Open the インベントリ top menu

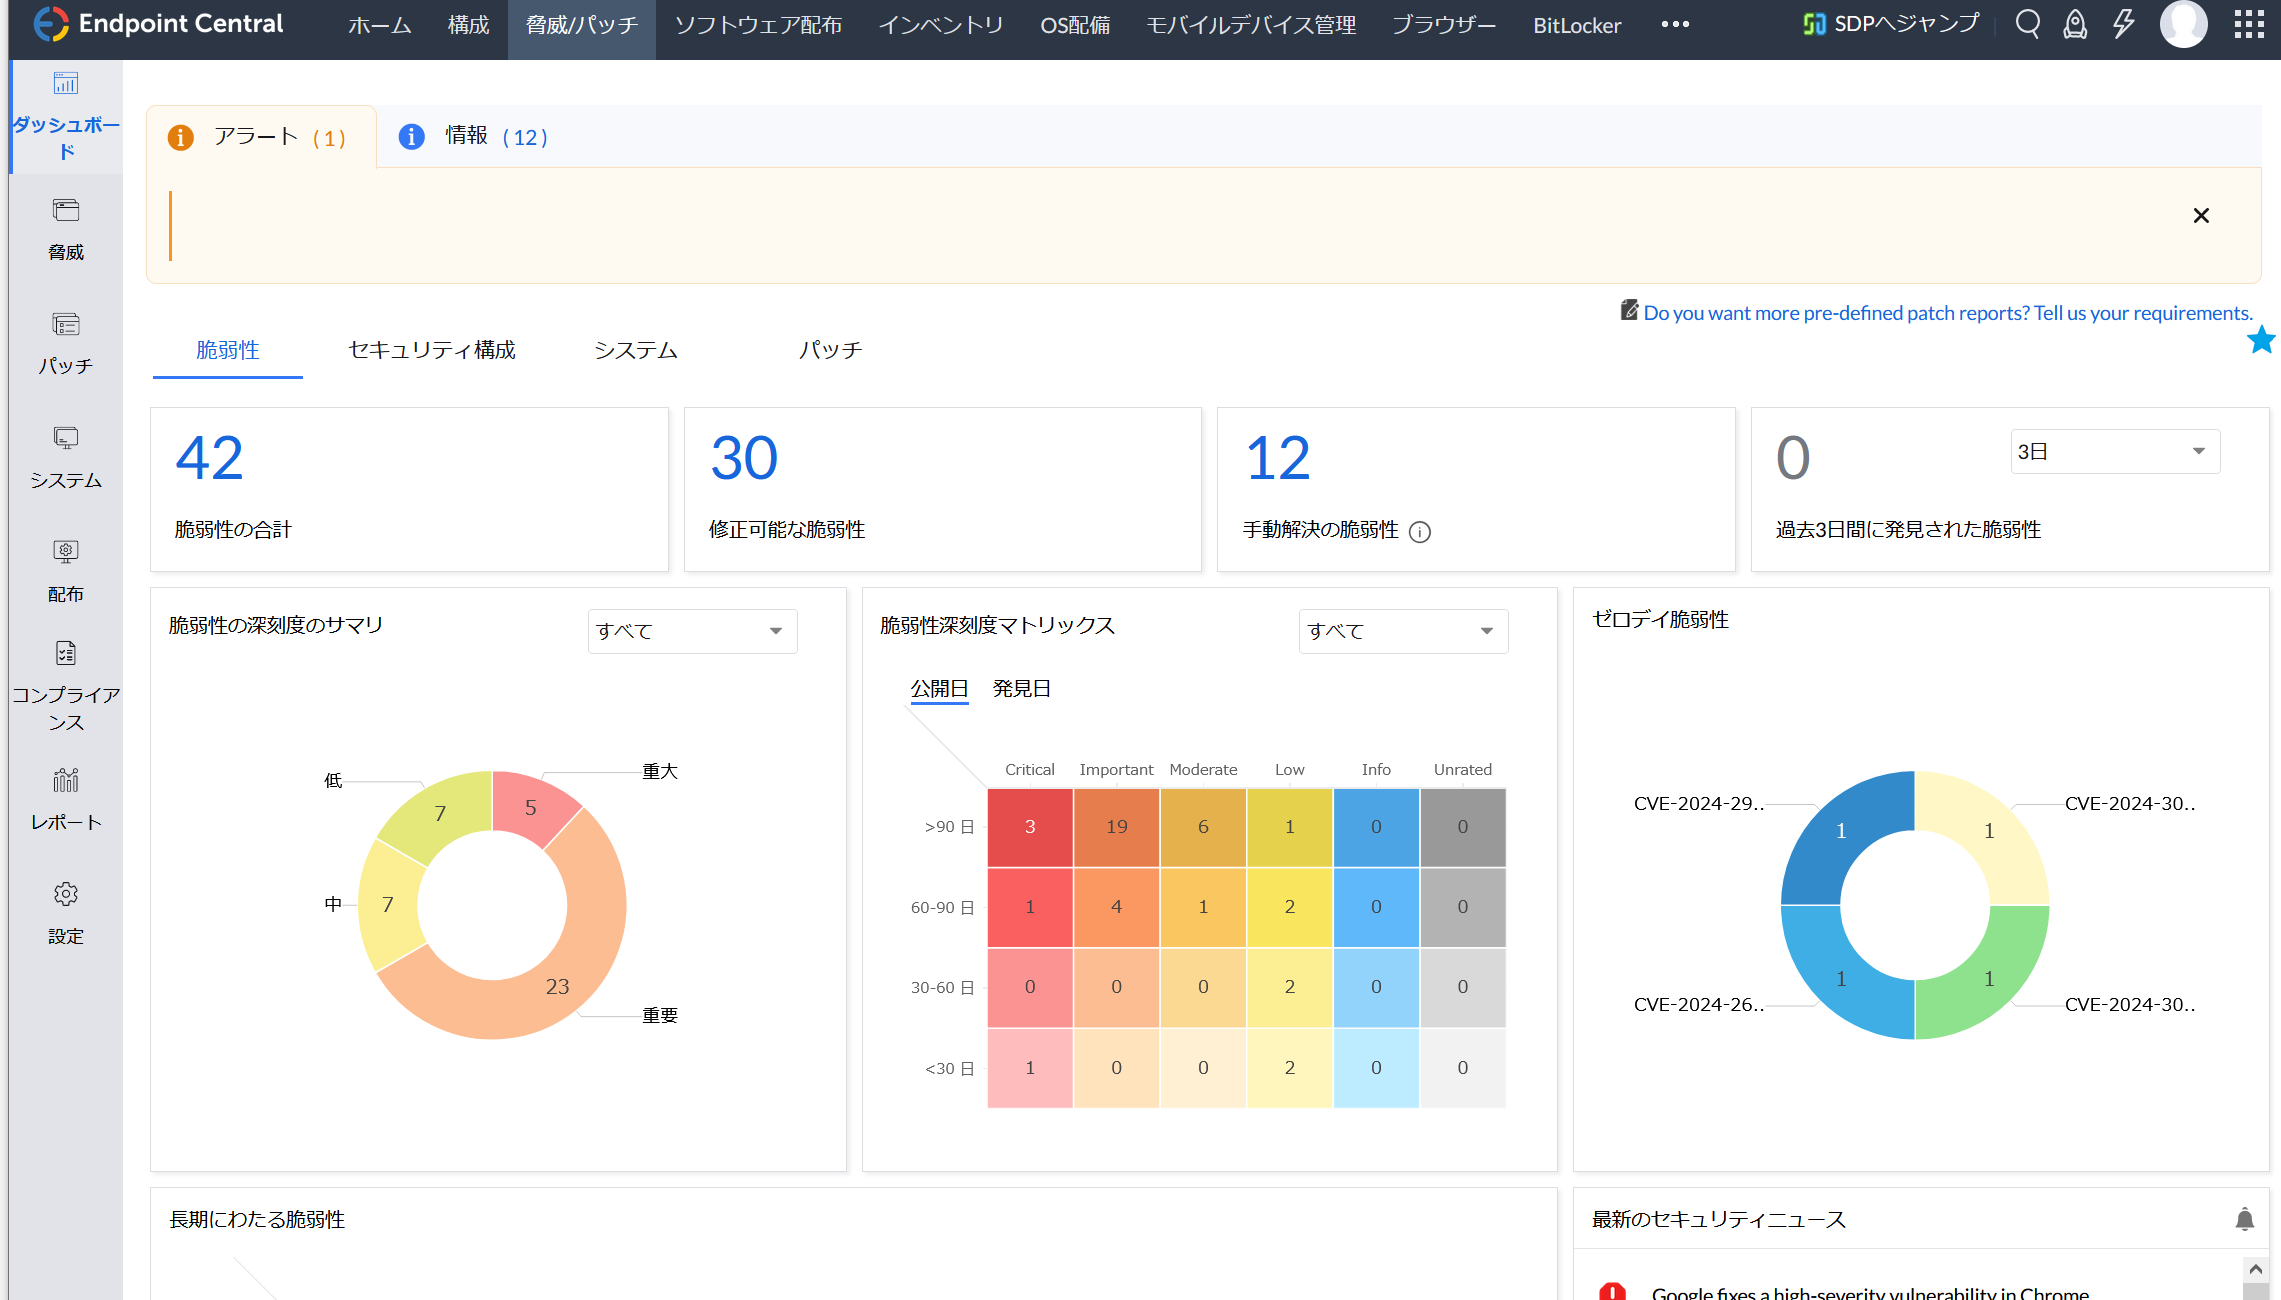coord(940,25)
